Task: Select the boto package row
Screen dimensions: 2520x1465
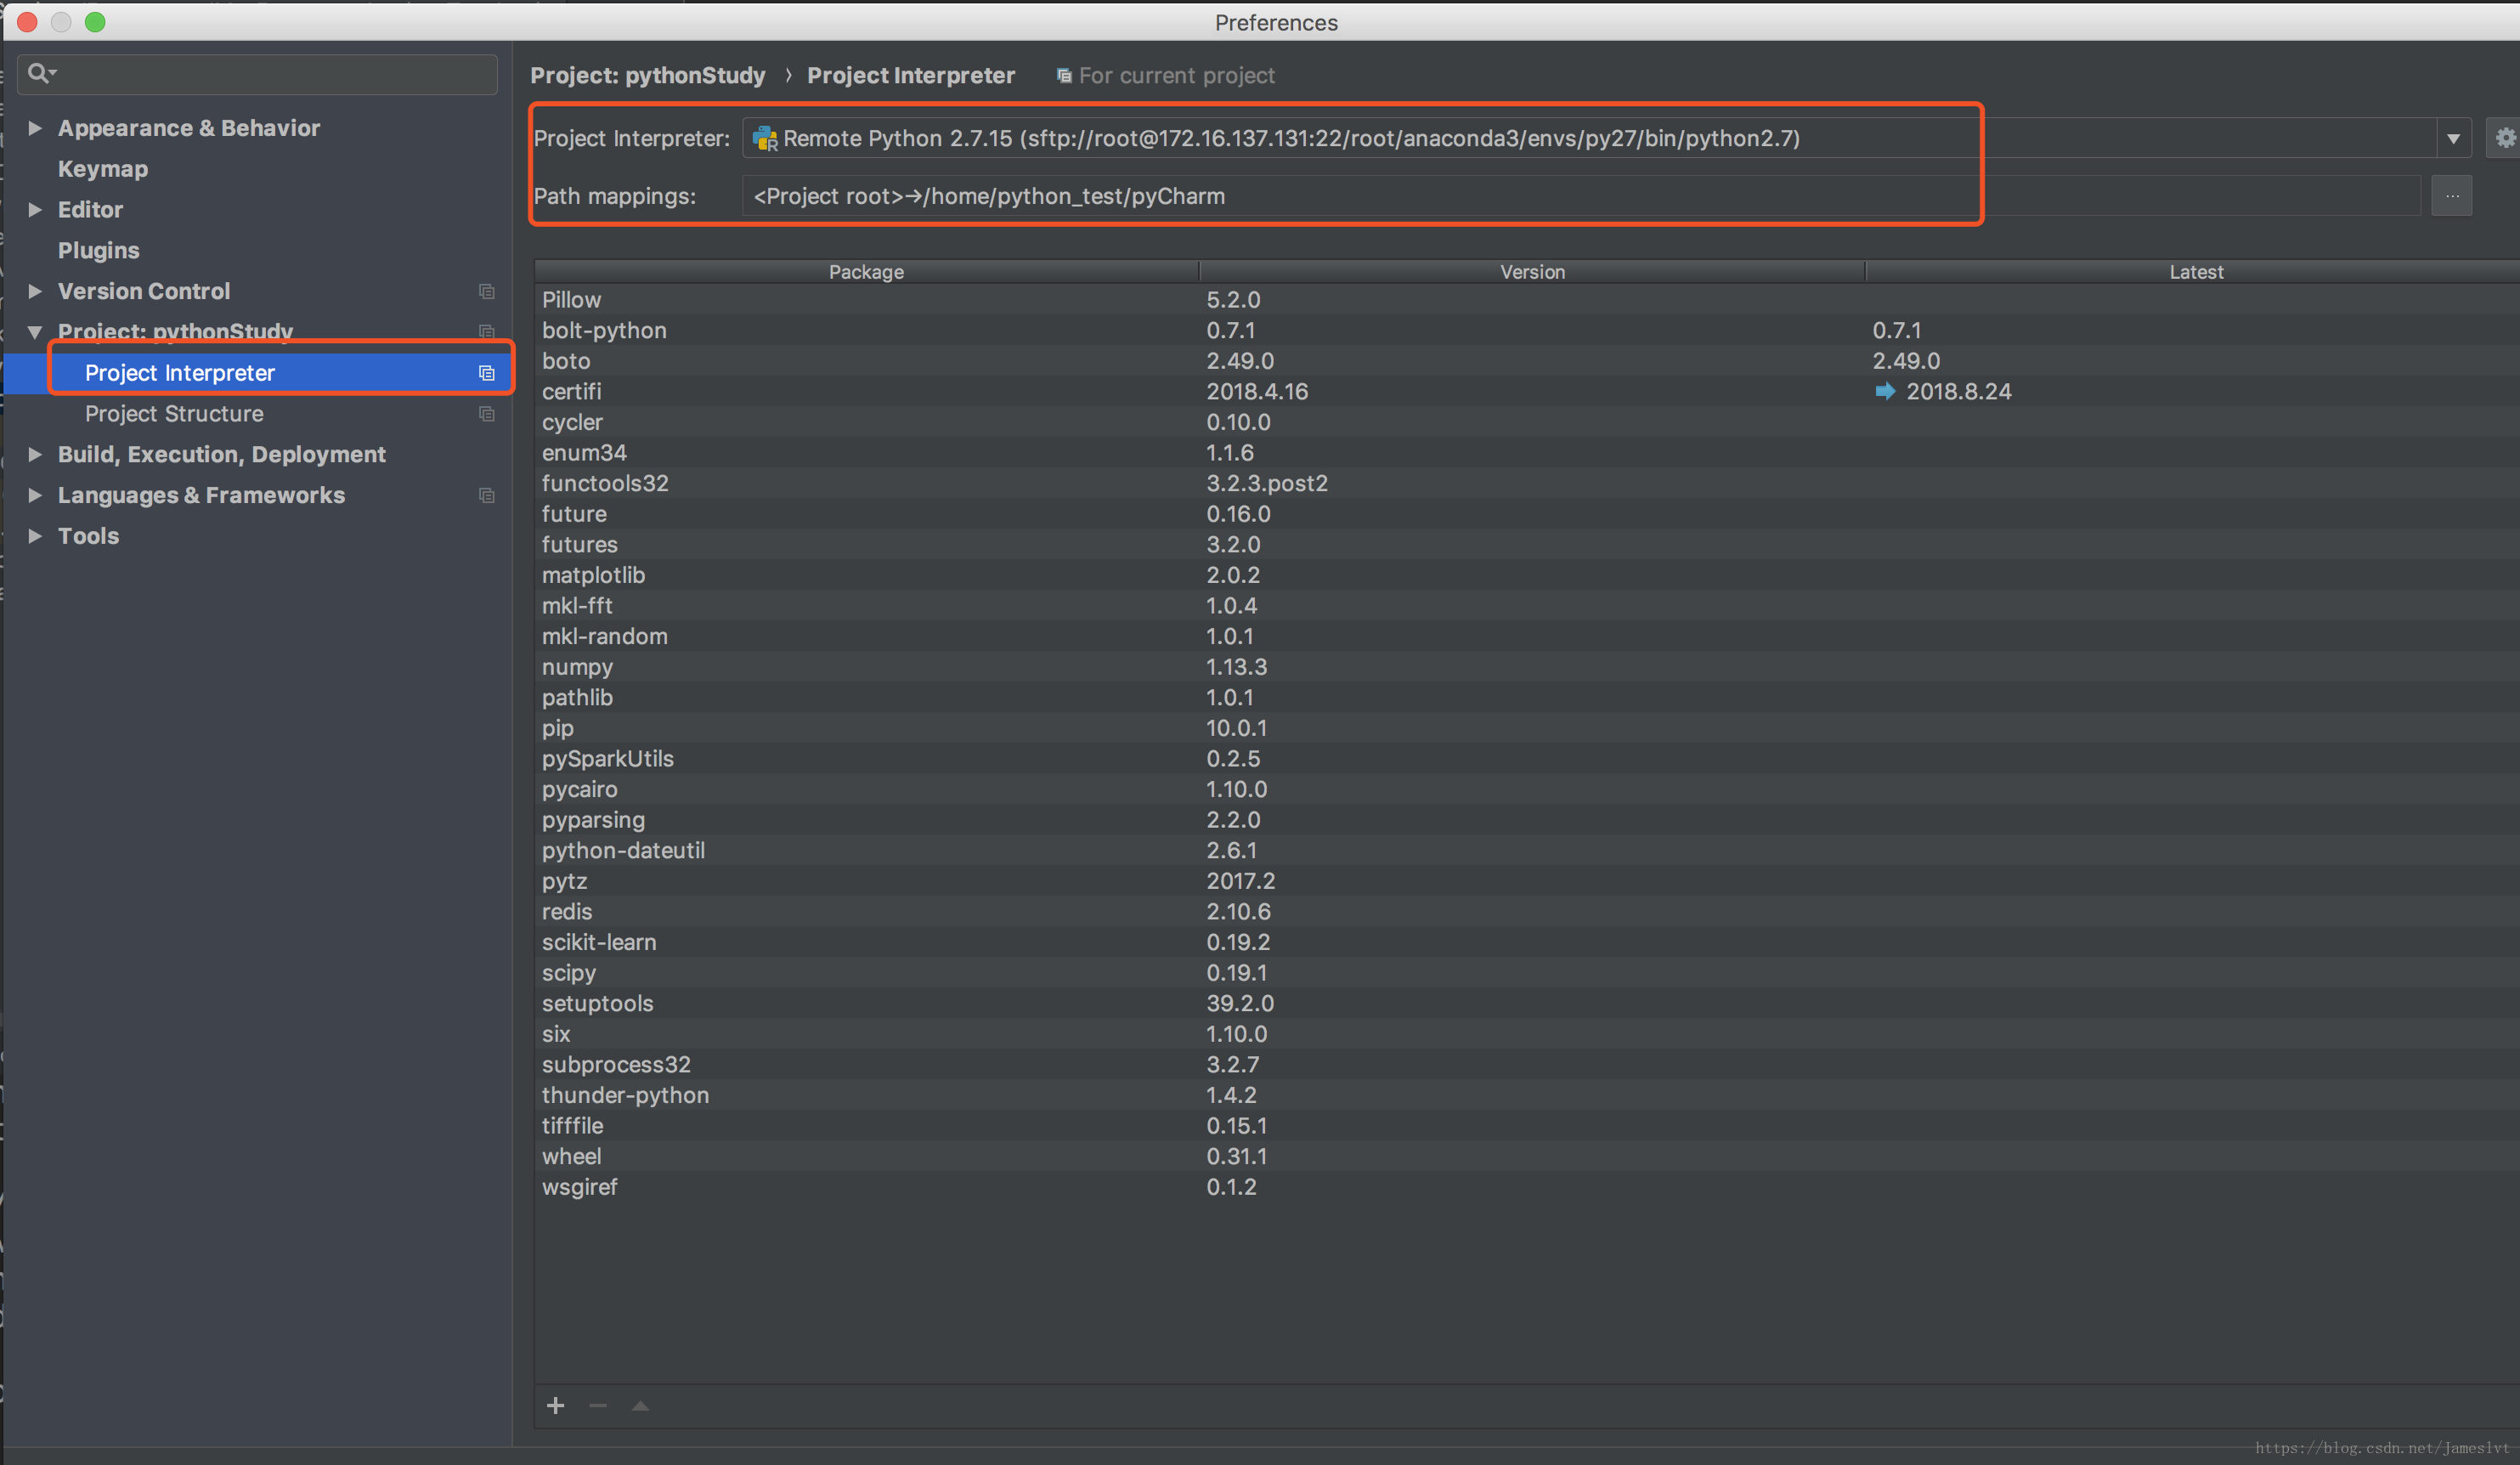Action: 1527,361
